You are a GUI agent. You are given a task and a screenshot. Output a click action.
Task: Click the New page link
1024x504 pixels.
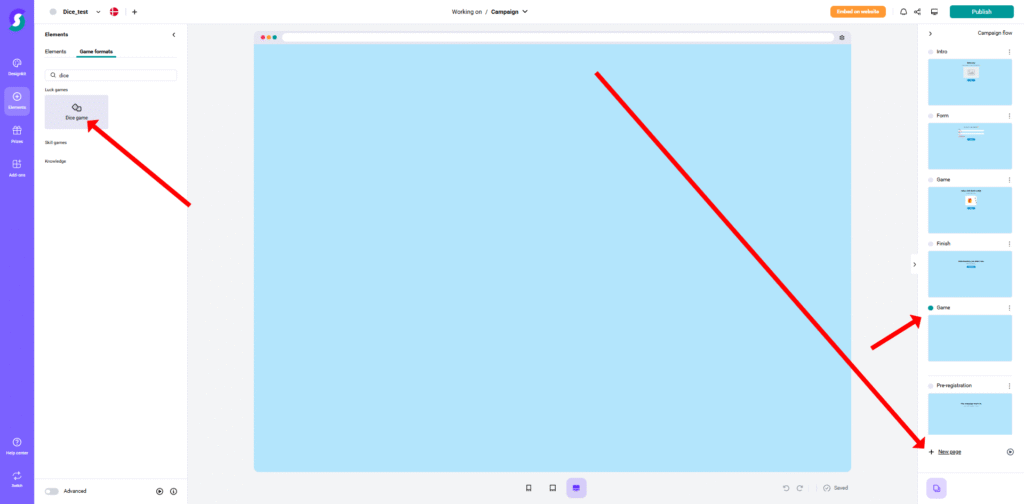click(949, 452)
